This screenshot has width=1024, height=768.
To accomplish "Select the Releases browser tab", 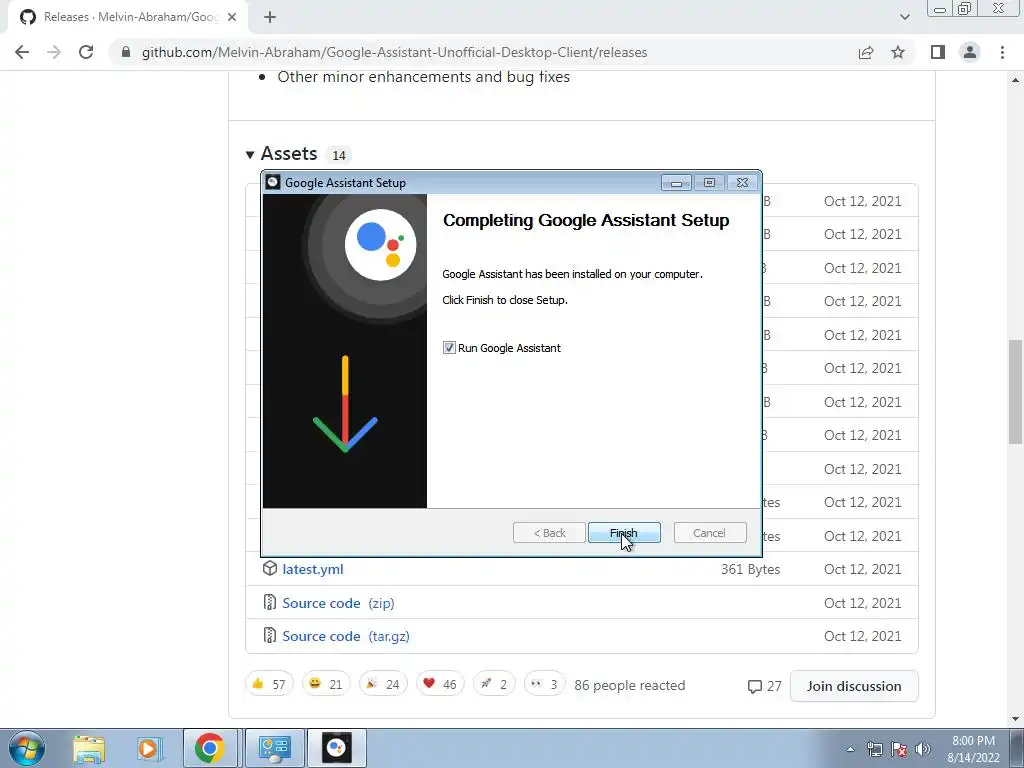I will pyautogui.click(x=127, y=18).
